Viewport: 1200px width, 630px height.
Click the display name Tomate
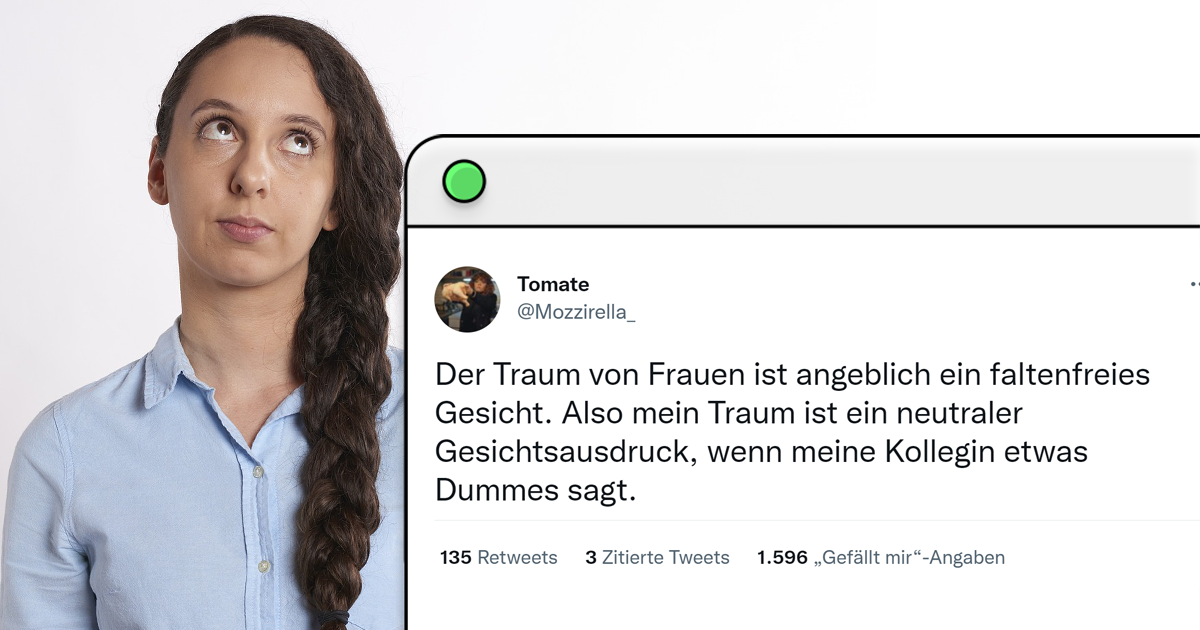click(553, 285)
